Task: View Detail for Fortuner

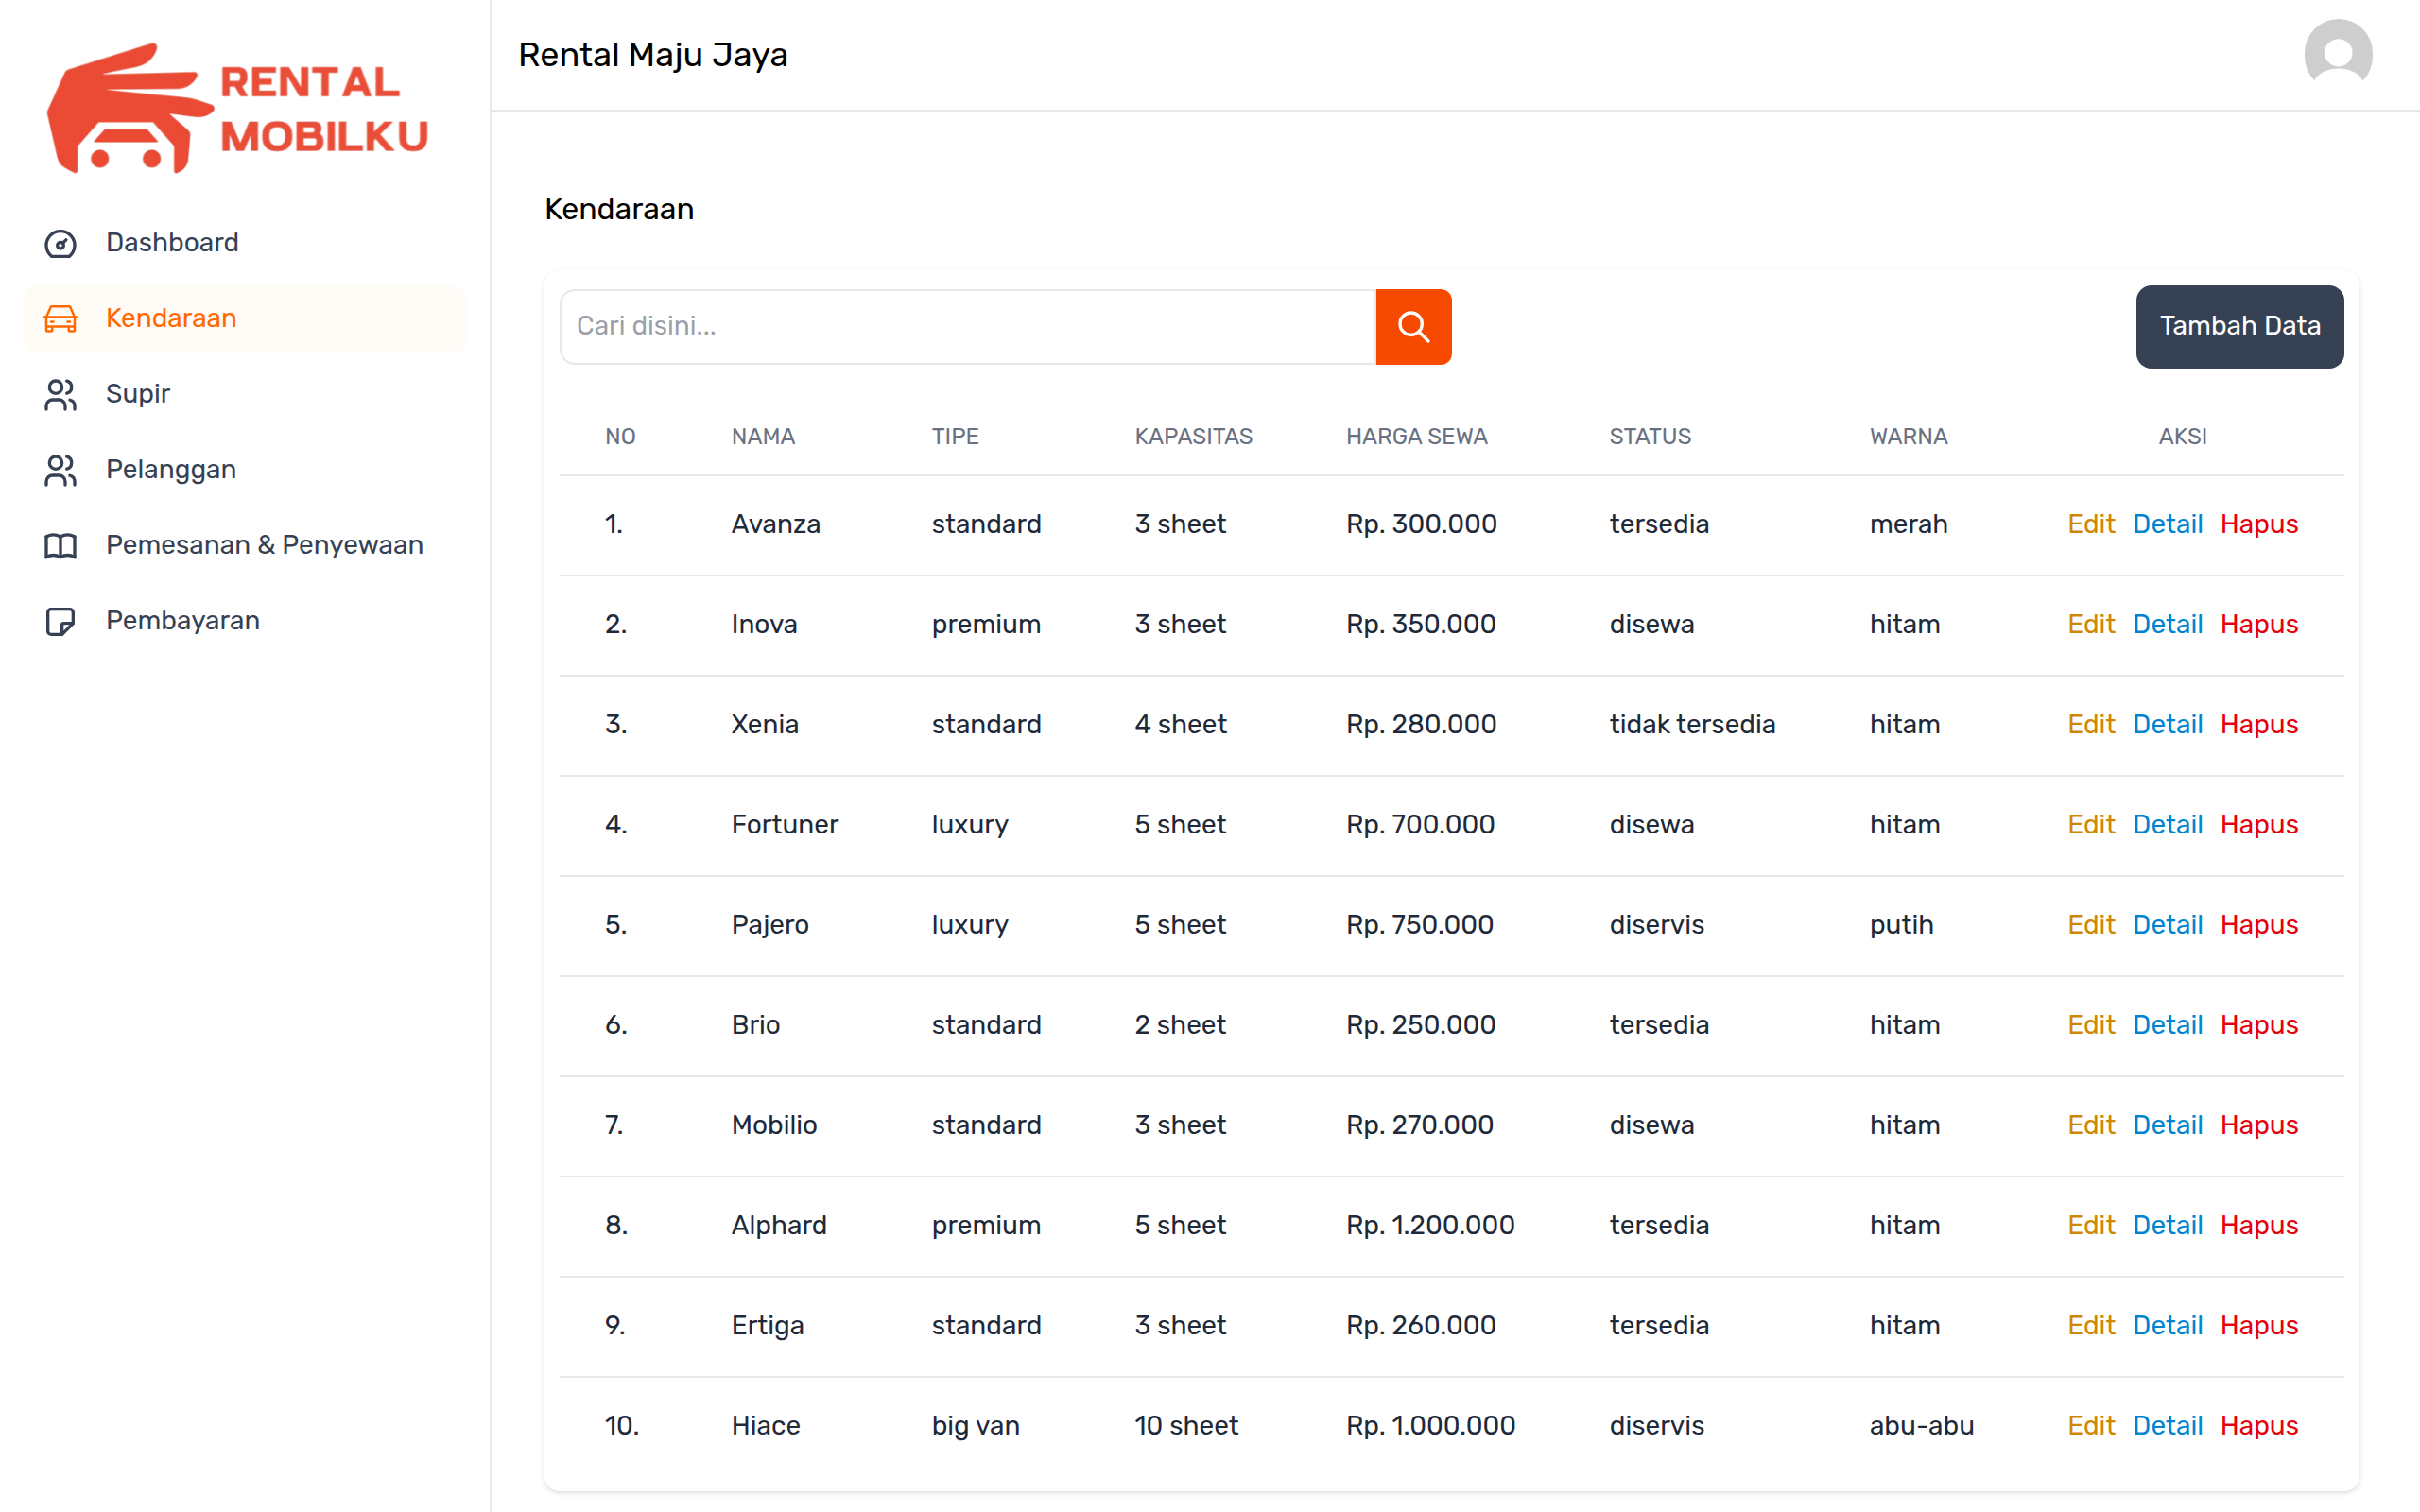Action: click(2167, 824)
